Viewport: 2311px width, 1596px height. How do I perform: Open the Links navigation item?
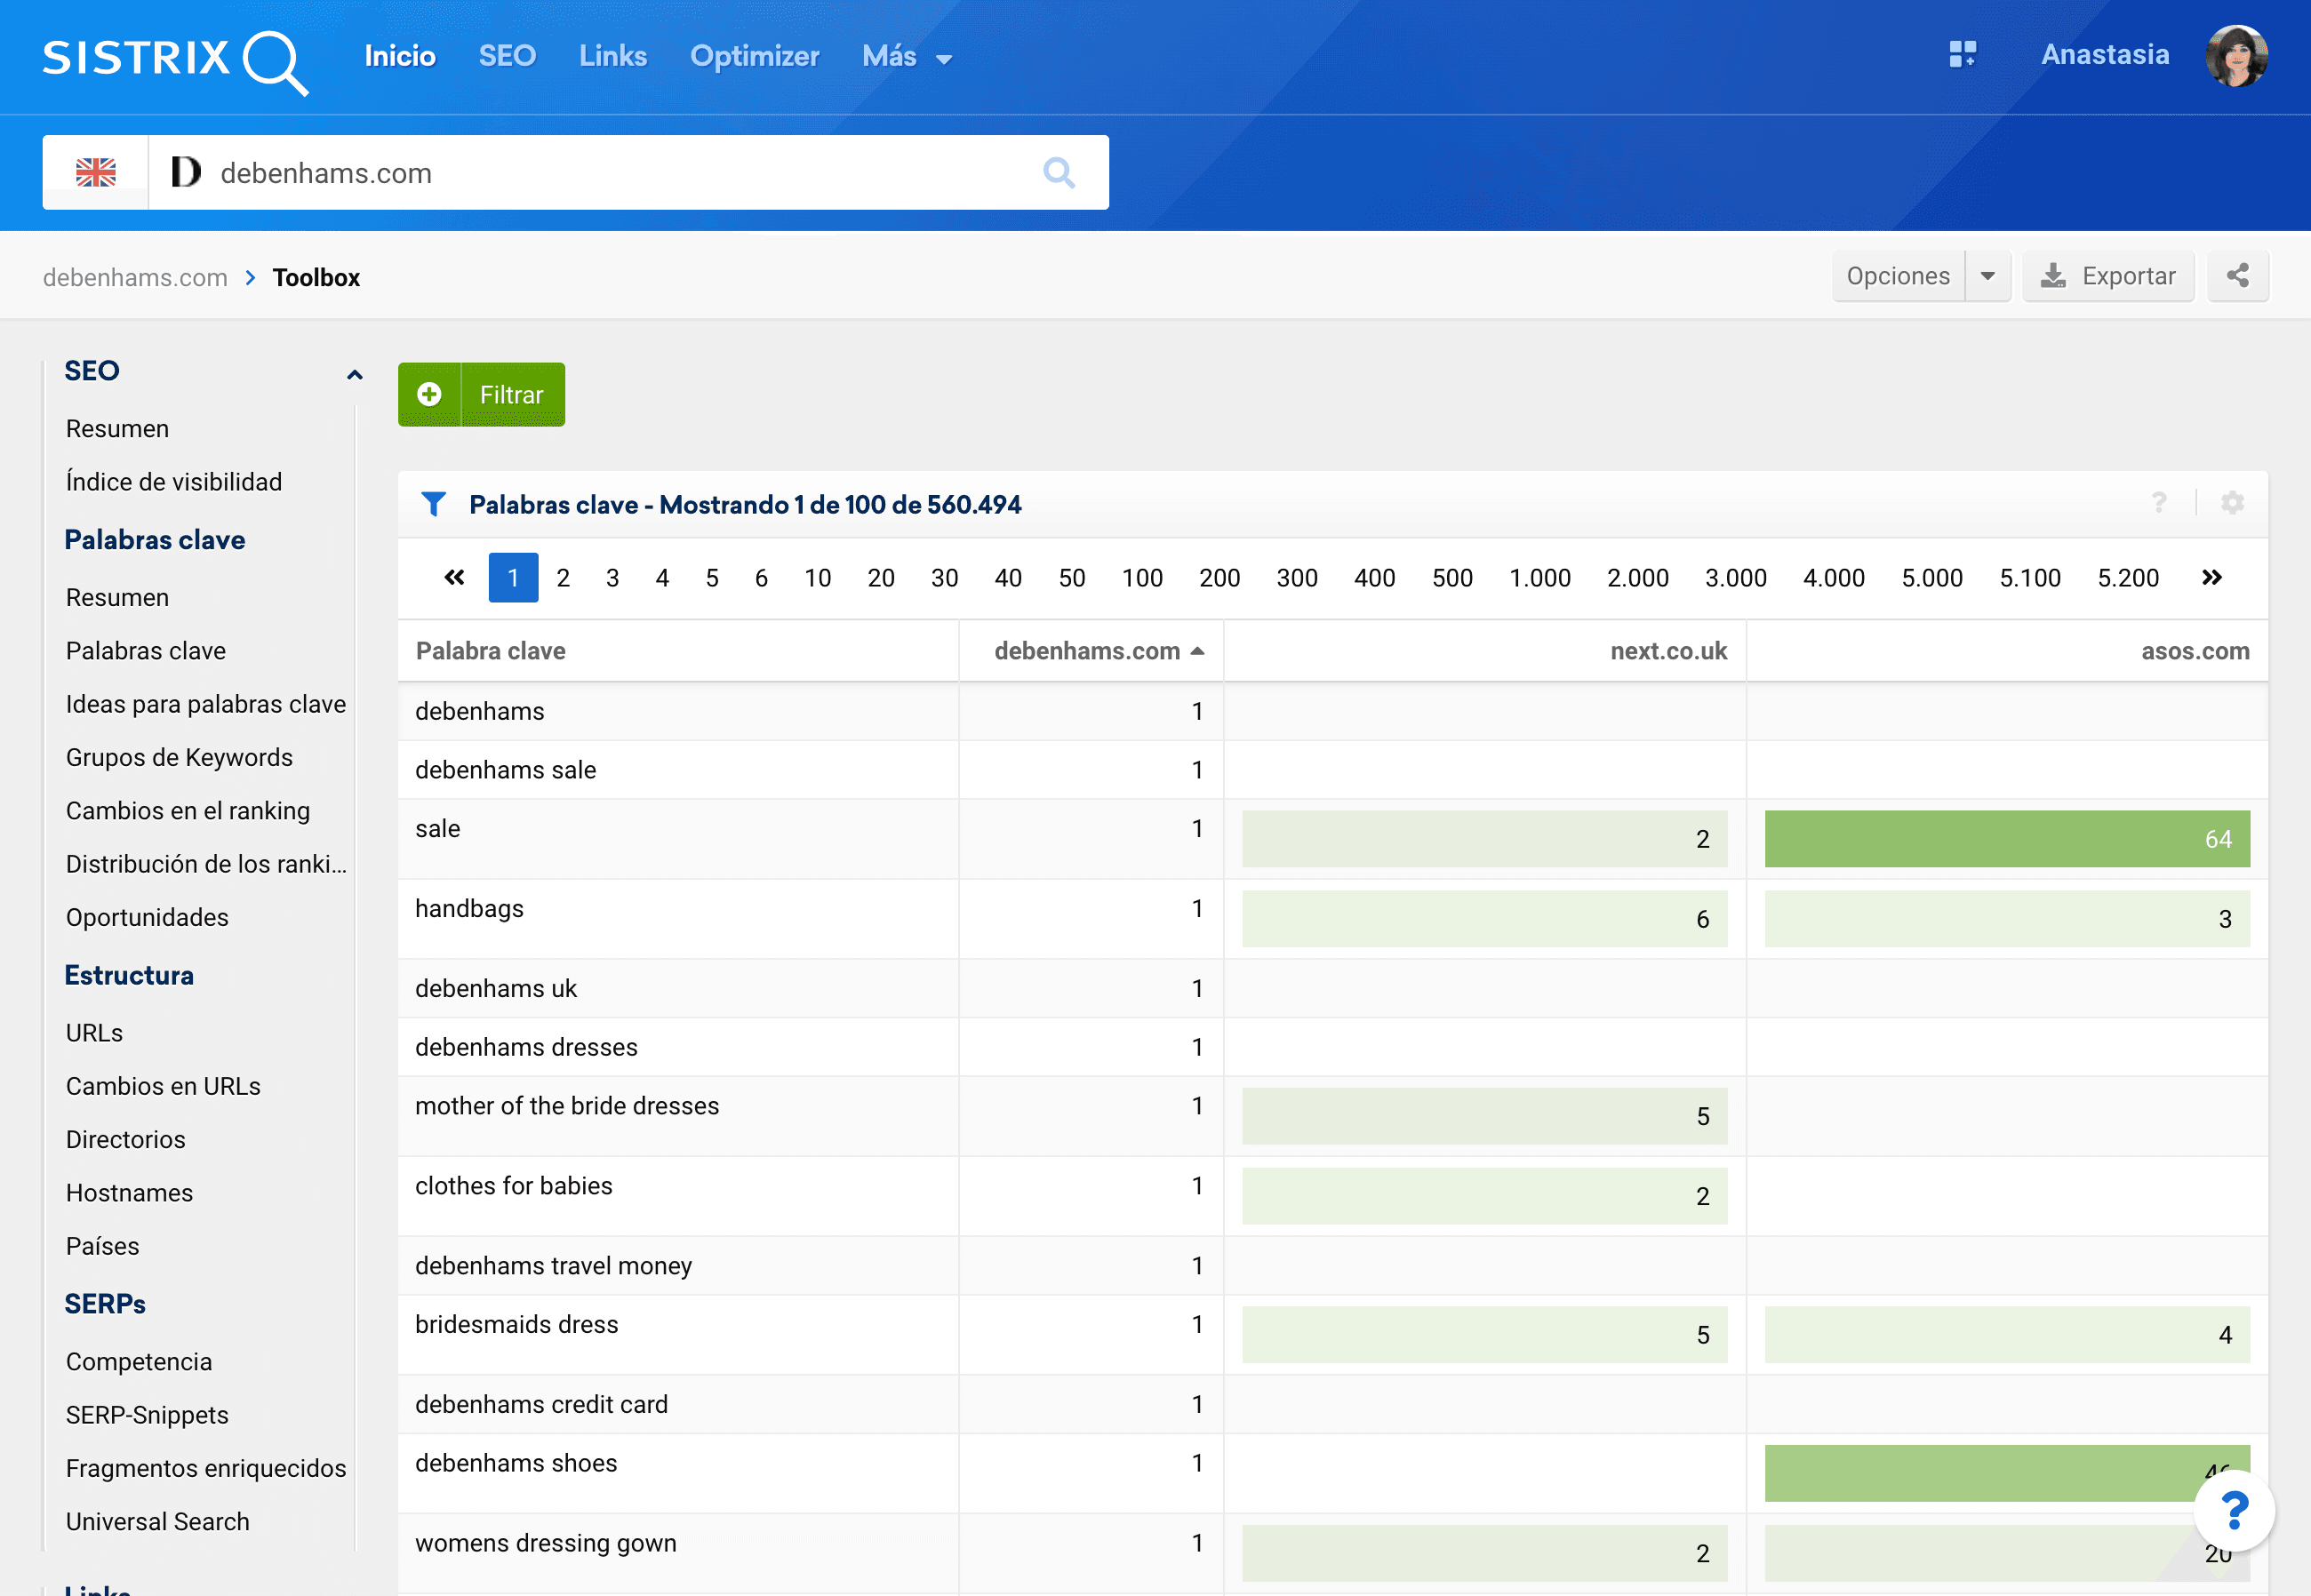coord(612,56)
